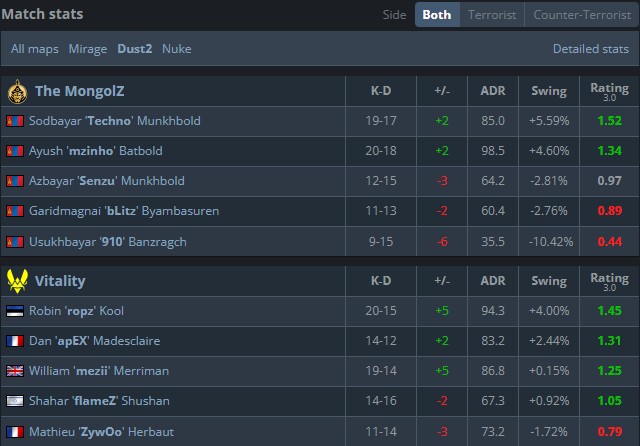Click Israeli flag next to flameZ
The image size is (640, 446).
click(14, 401)
